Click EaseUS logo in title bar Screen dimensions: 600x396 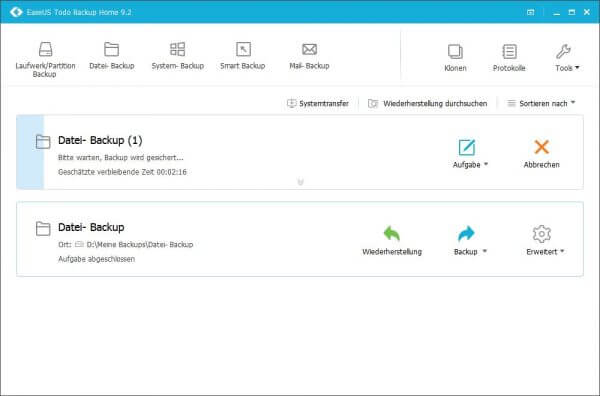pyautogui.click(x=16, y=12)
